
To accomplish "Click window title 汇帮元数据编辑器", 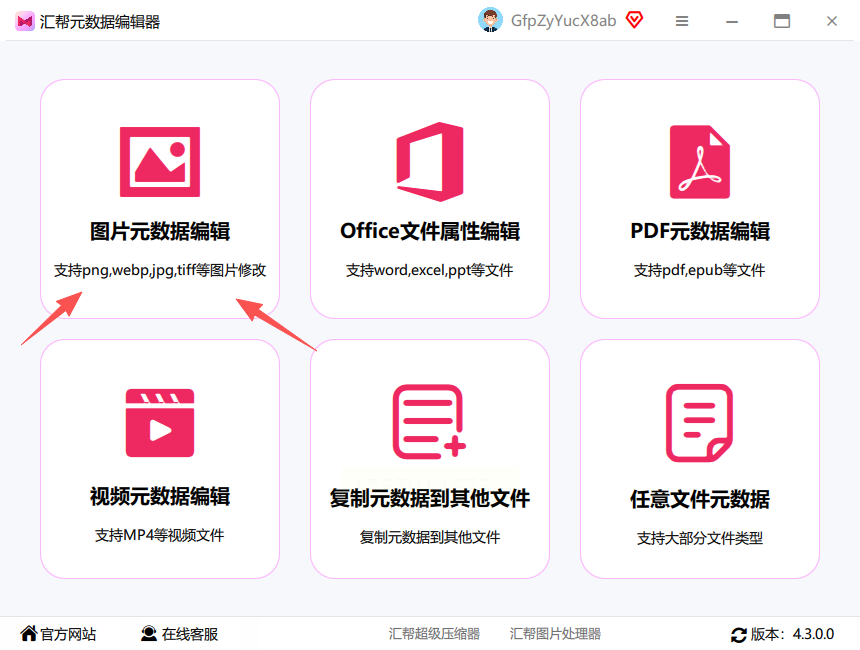I will [x=100, y=22].
